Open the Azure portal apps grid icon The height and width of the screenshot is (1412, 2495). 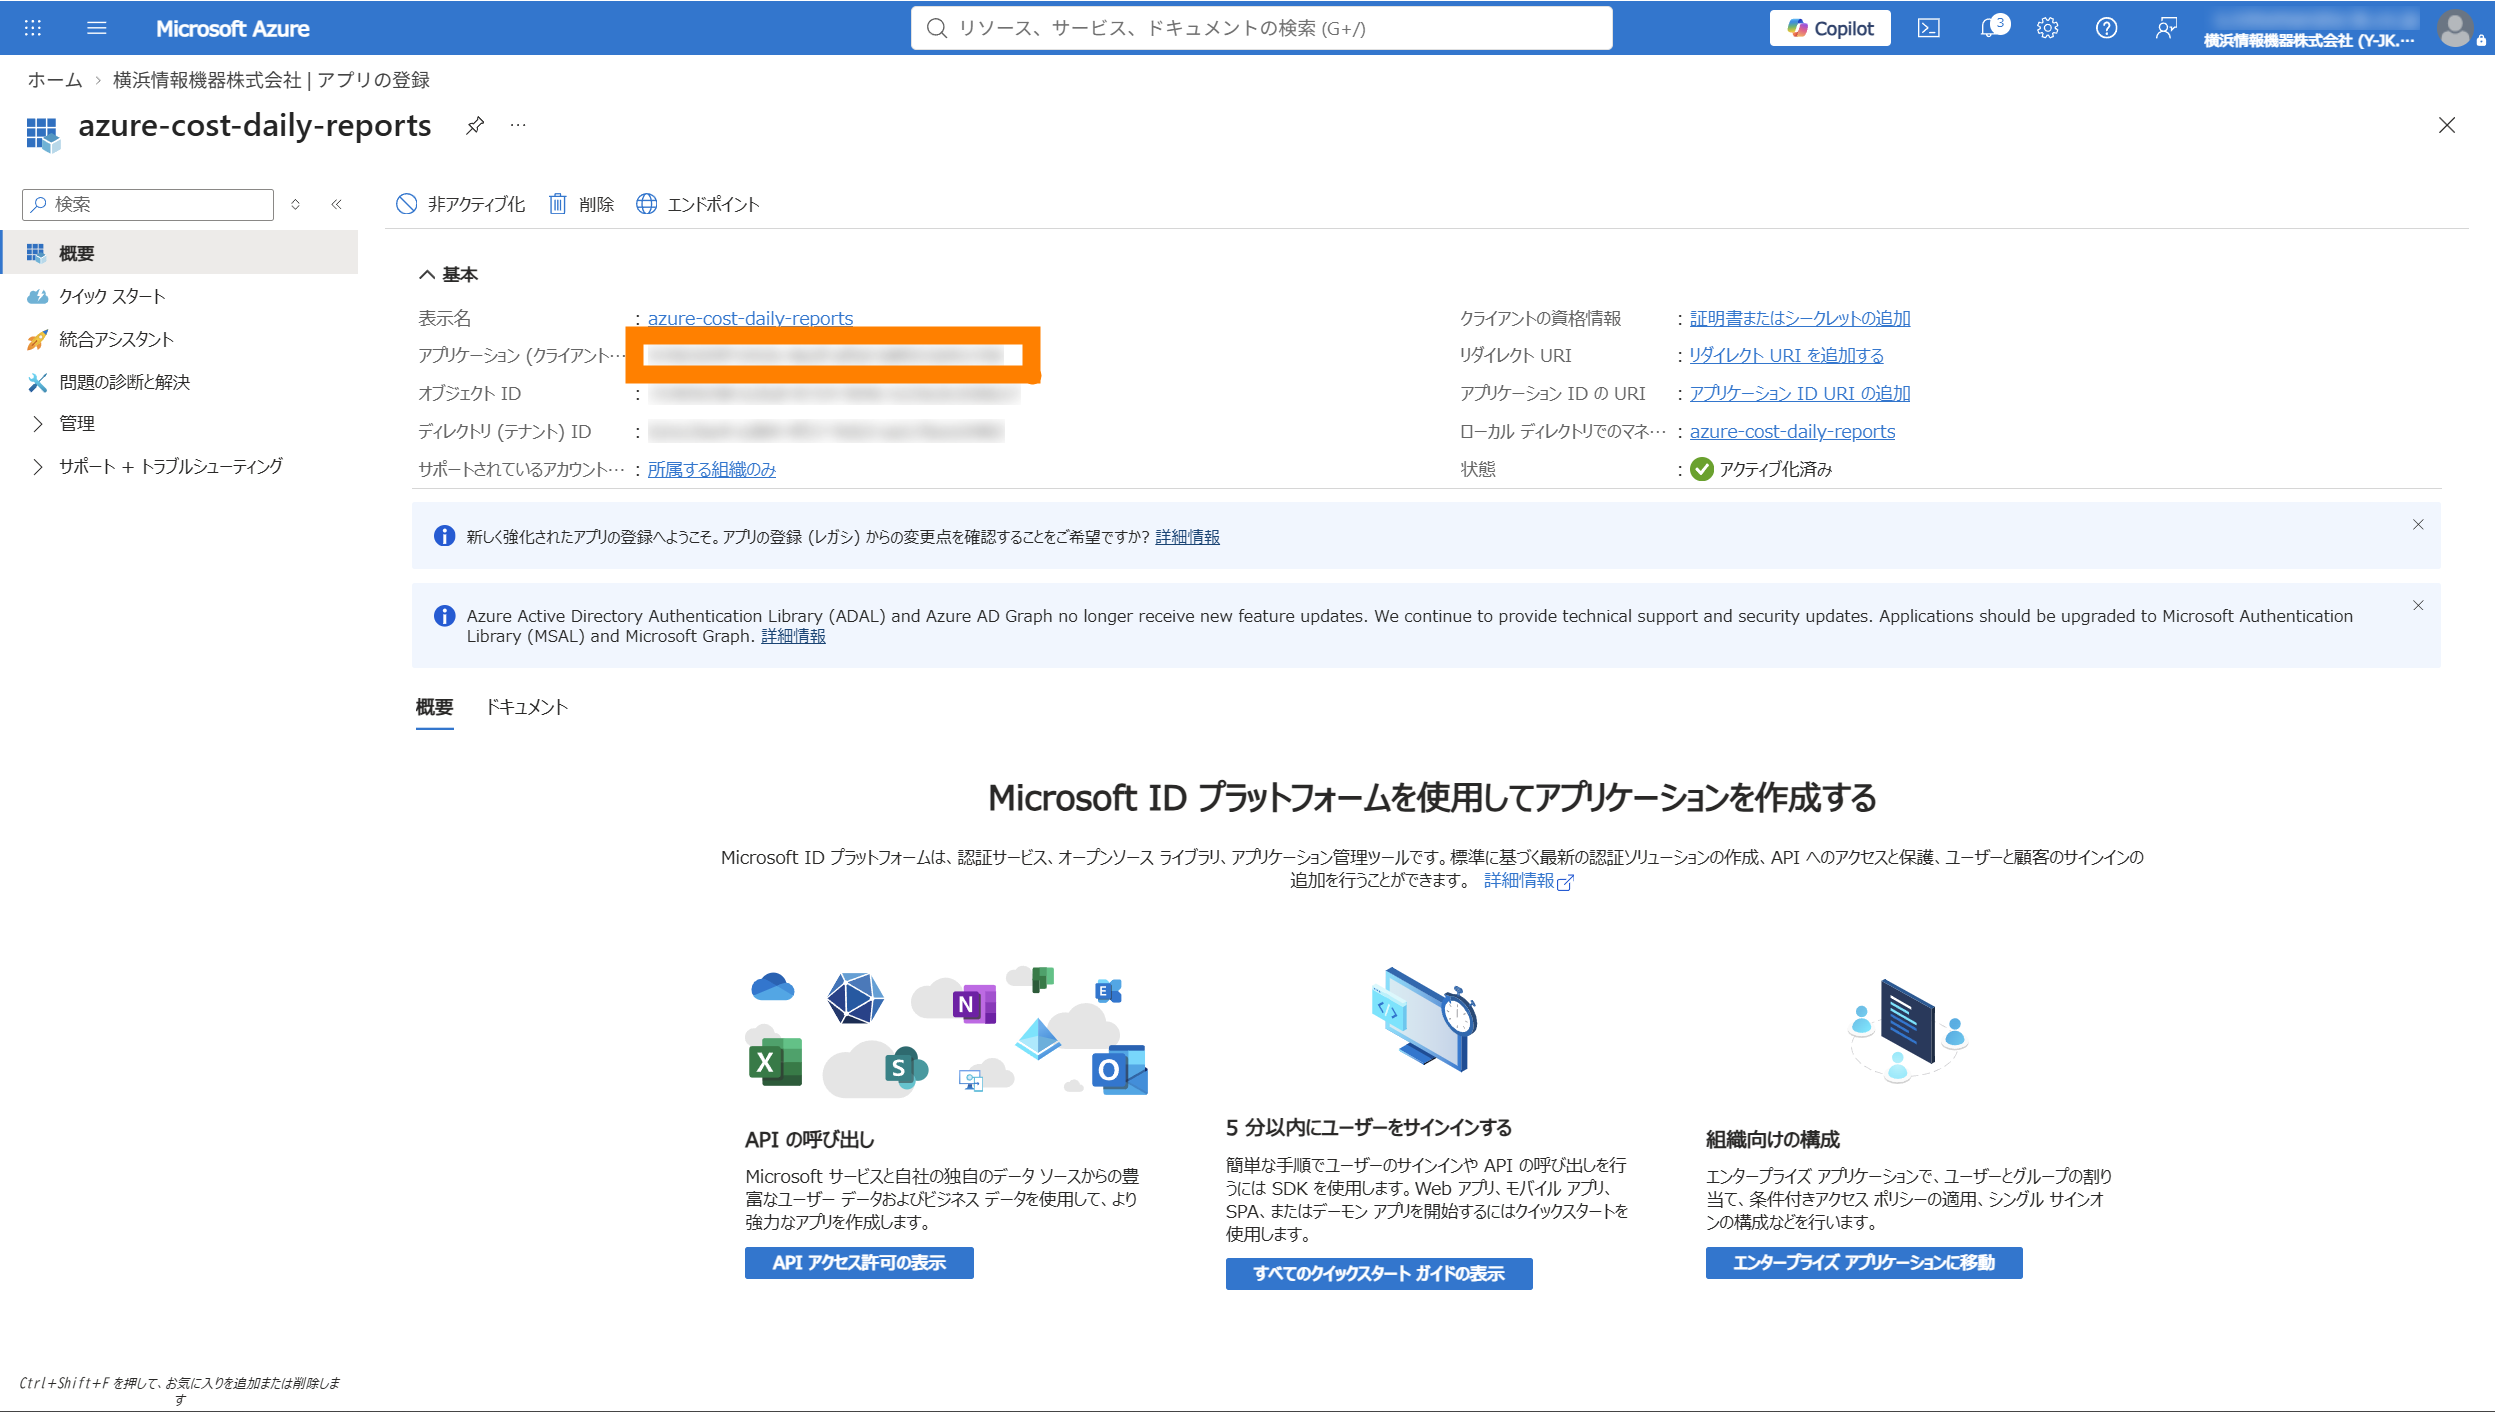33,28
